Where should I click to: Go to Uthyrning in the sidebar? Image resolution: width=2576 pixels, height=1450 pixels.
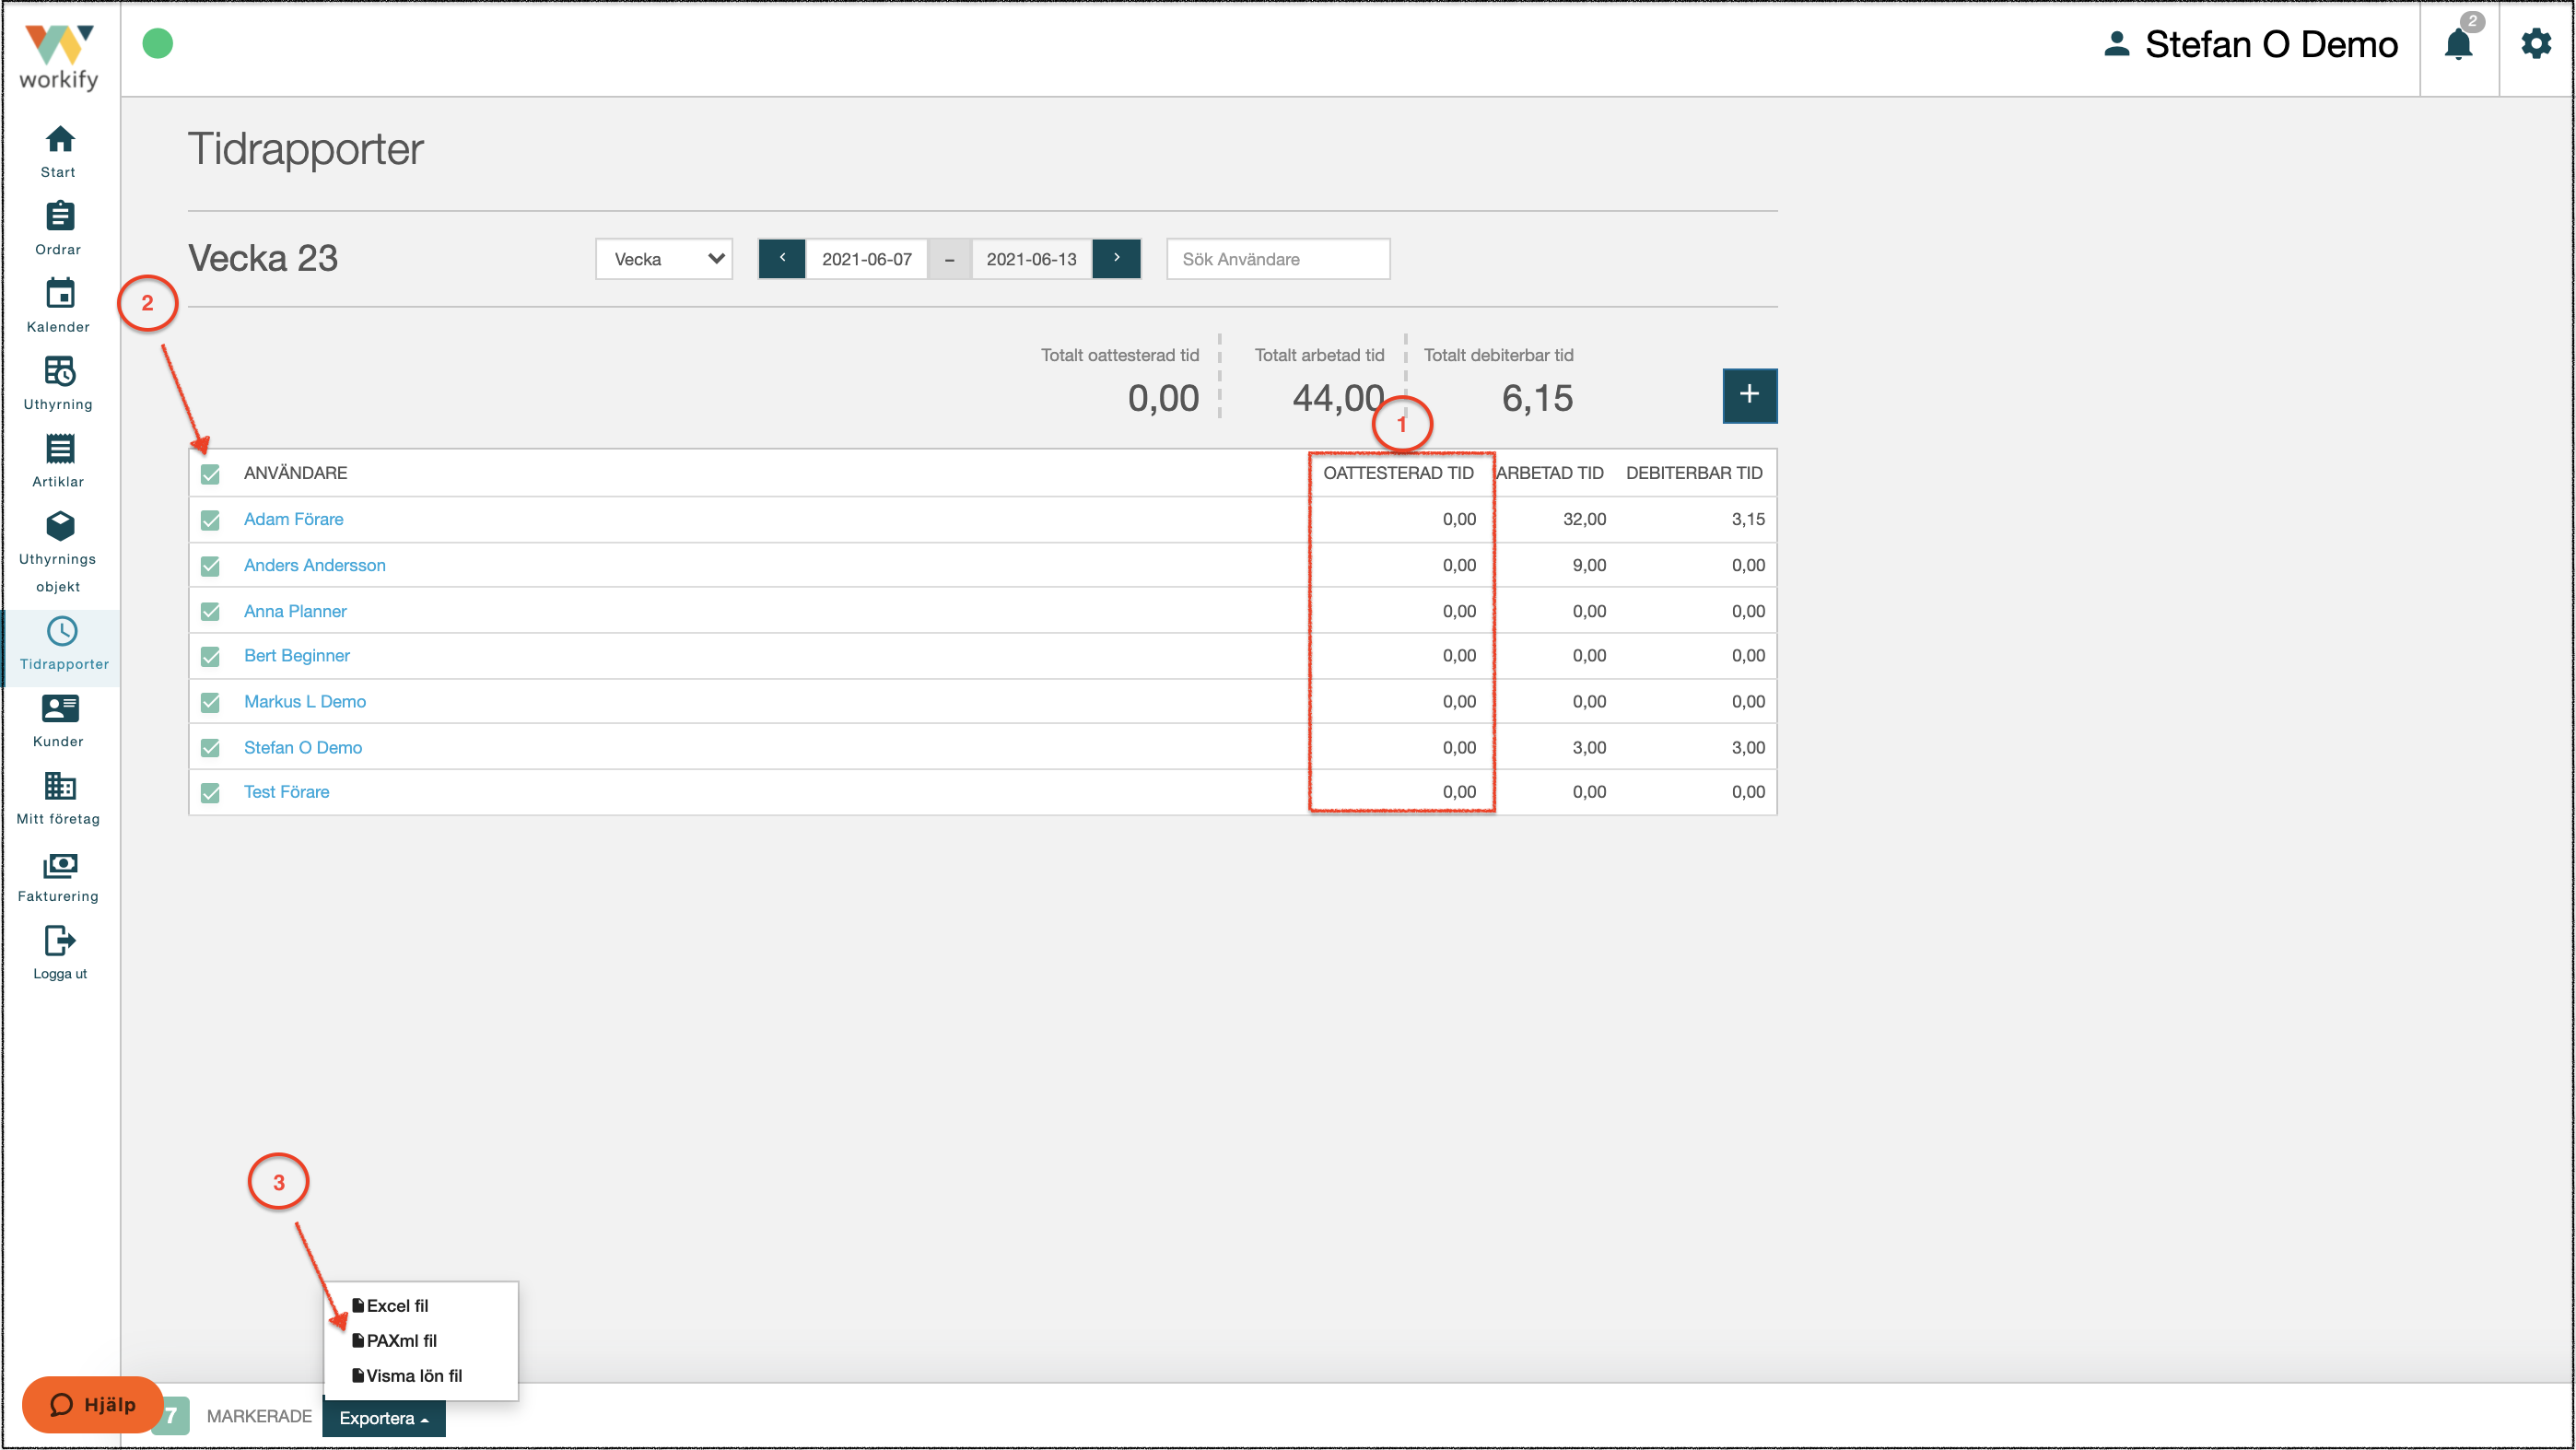59,384
